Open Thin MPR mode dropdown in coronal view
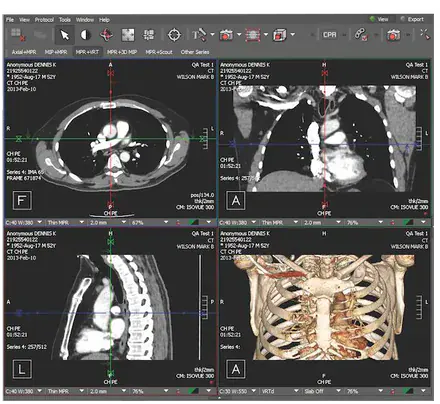Viewport: 440px width, 404px height. [x=280, y=222]
